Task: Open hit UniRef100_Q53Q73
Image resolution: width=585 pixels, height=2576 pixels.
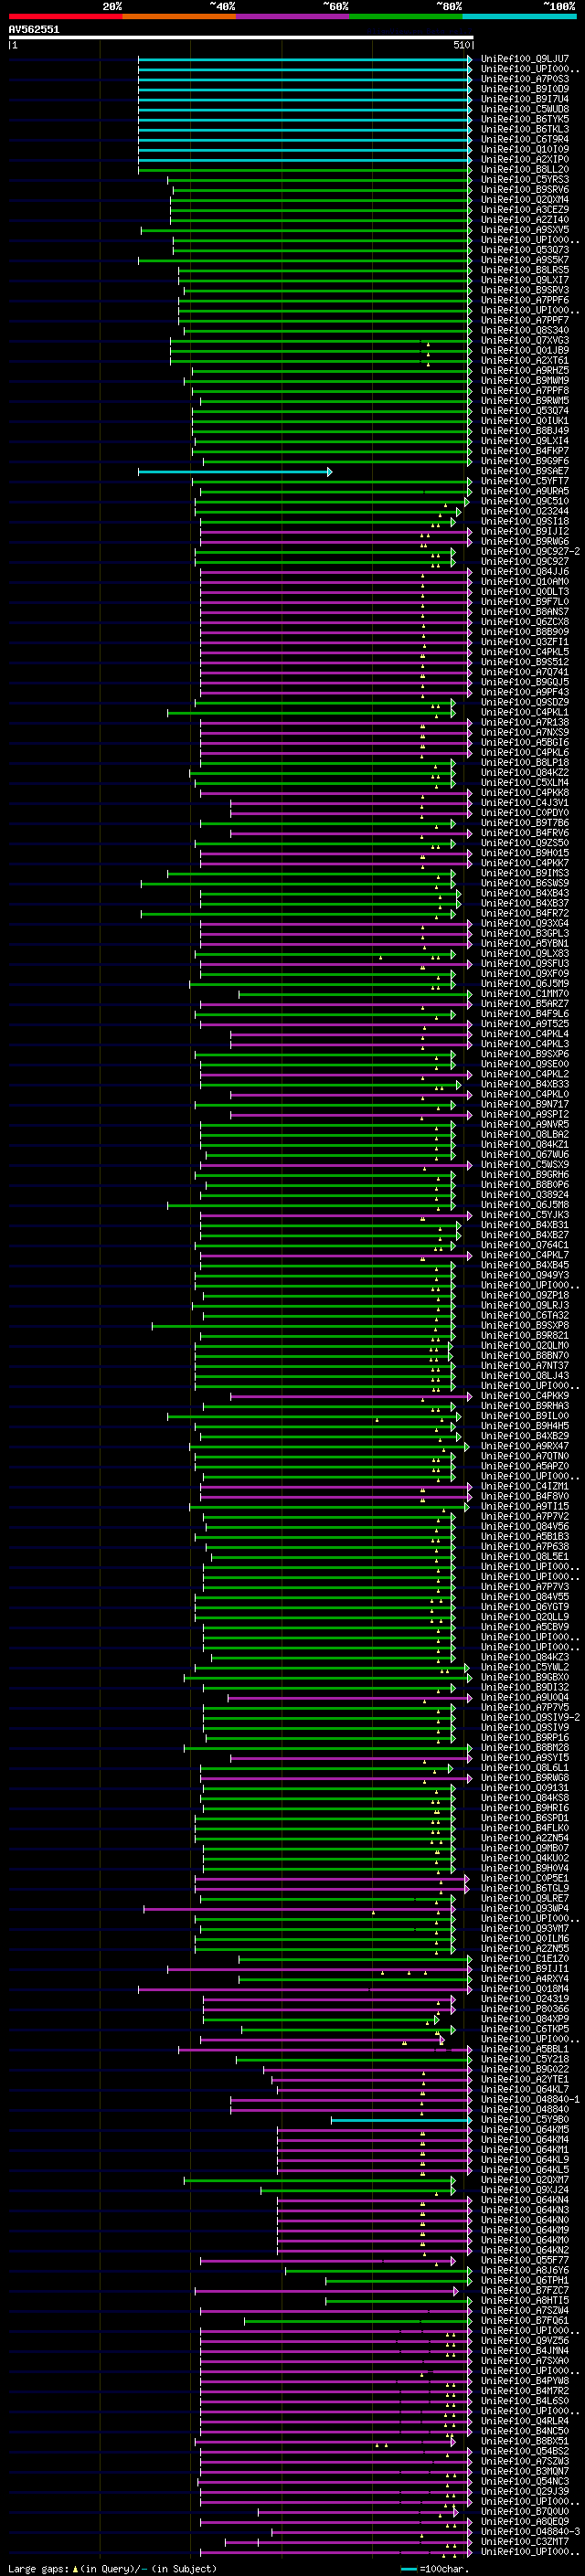Action: [525, 250]
